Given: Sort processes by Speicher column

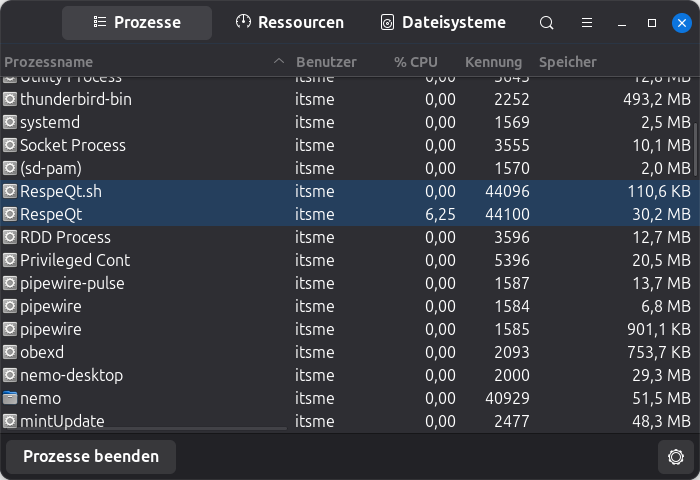Looking at the screenshot, I should coord(567,62).
